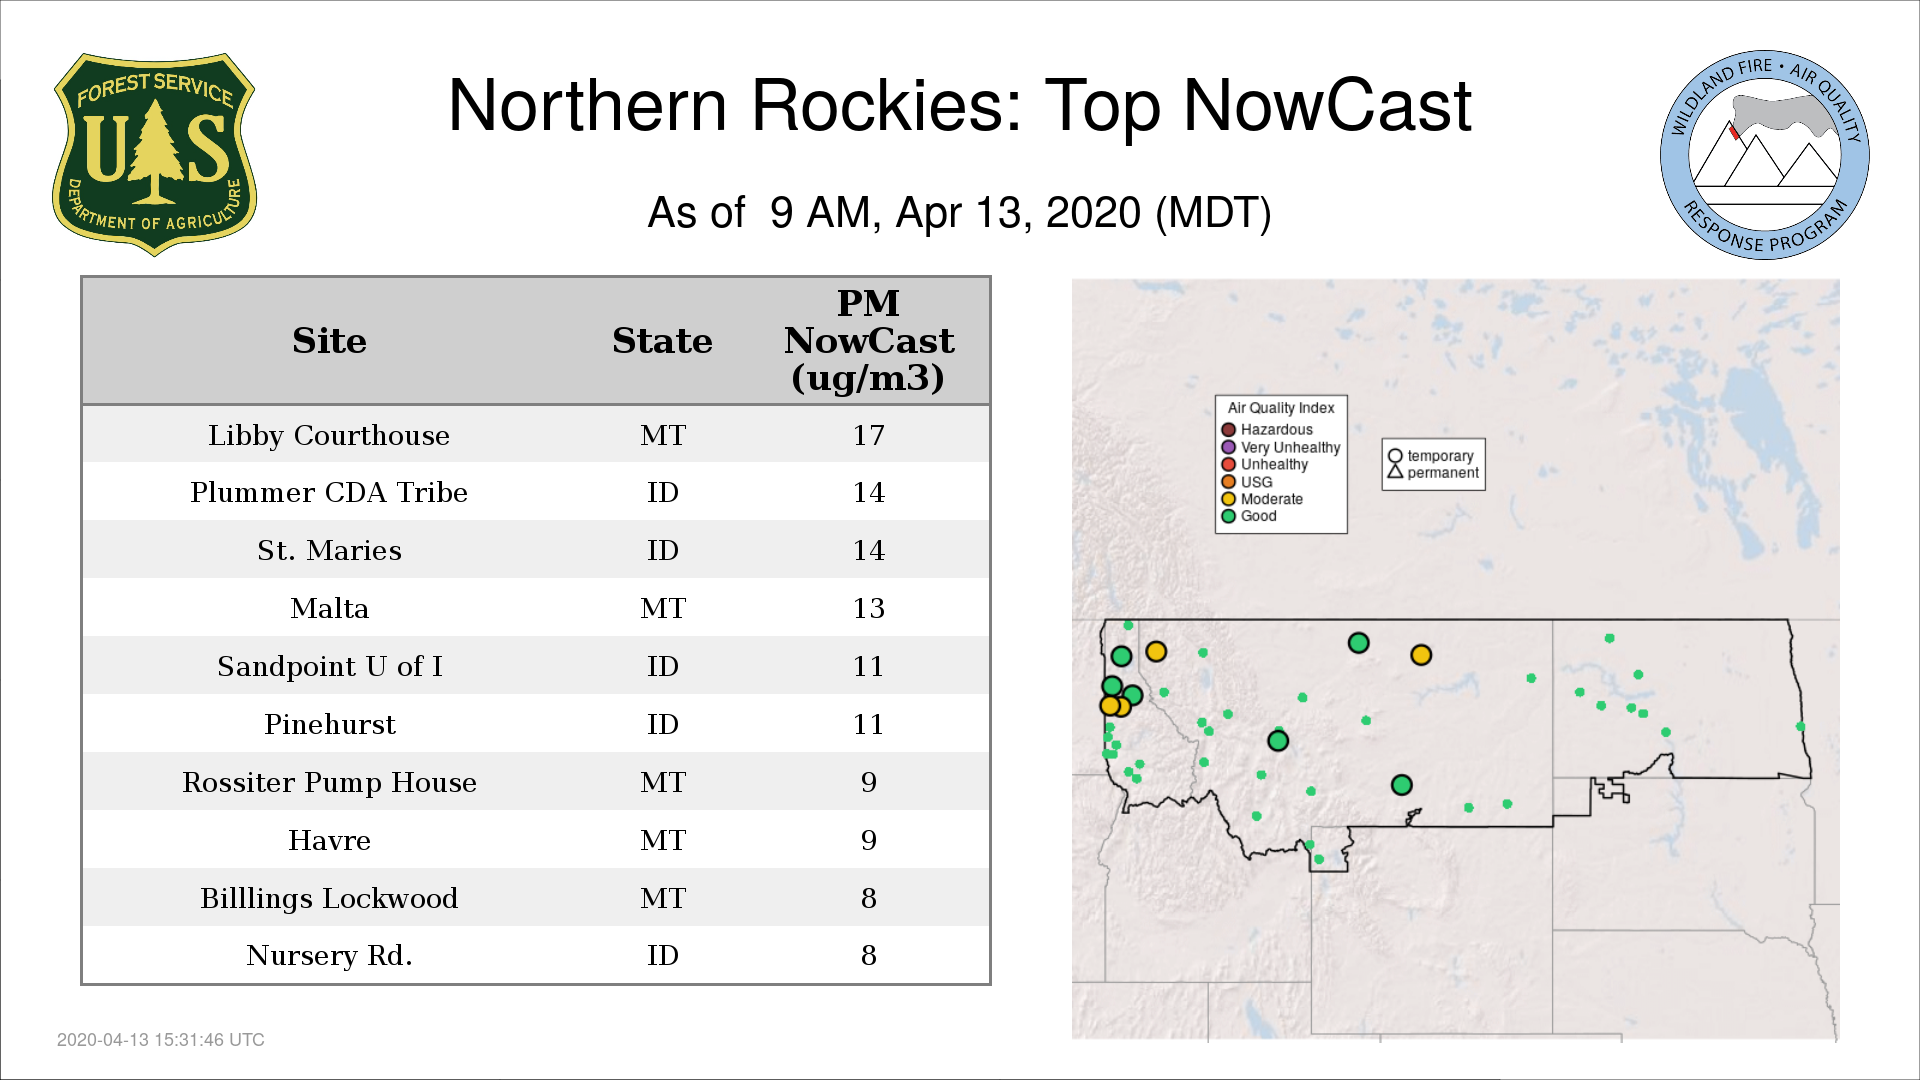Click the temporary circle symbol in legend
The height and width of the screenshot is (1080, 1920).
[1395, 456]
